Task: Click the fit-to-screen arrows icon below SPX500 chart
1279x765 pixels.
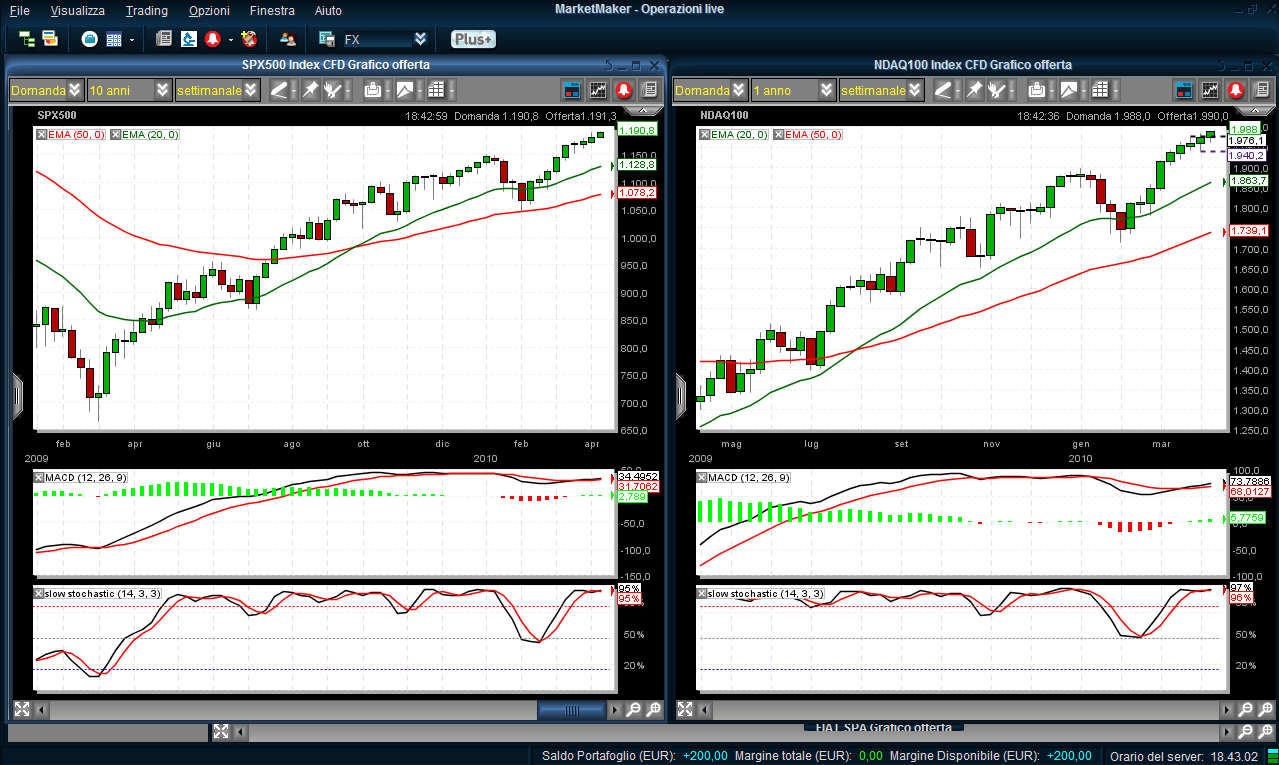Action: click(21, 710)
